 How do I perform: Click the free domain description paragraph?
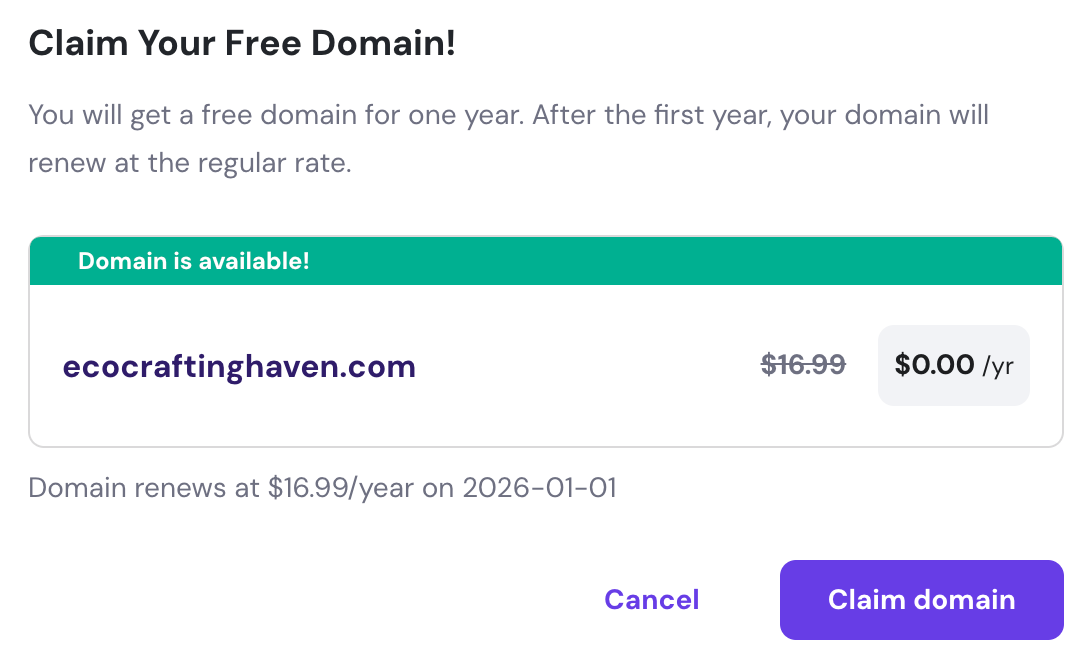[508, 138]
